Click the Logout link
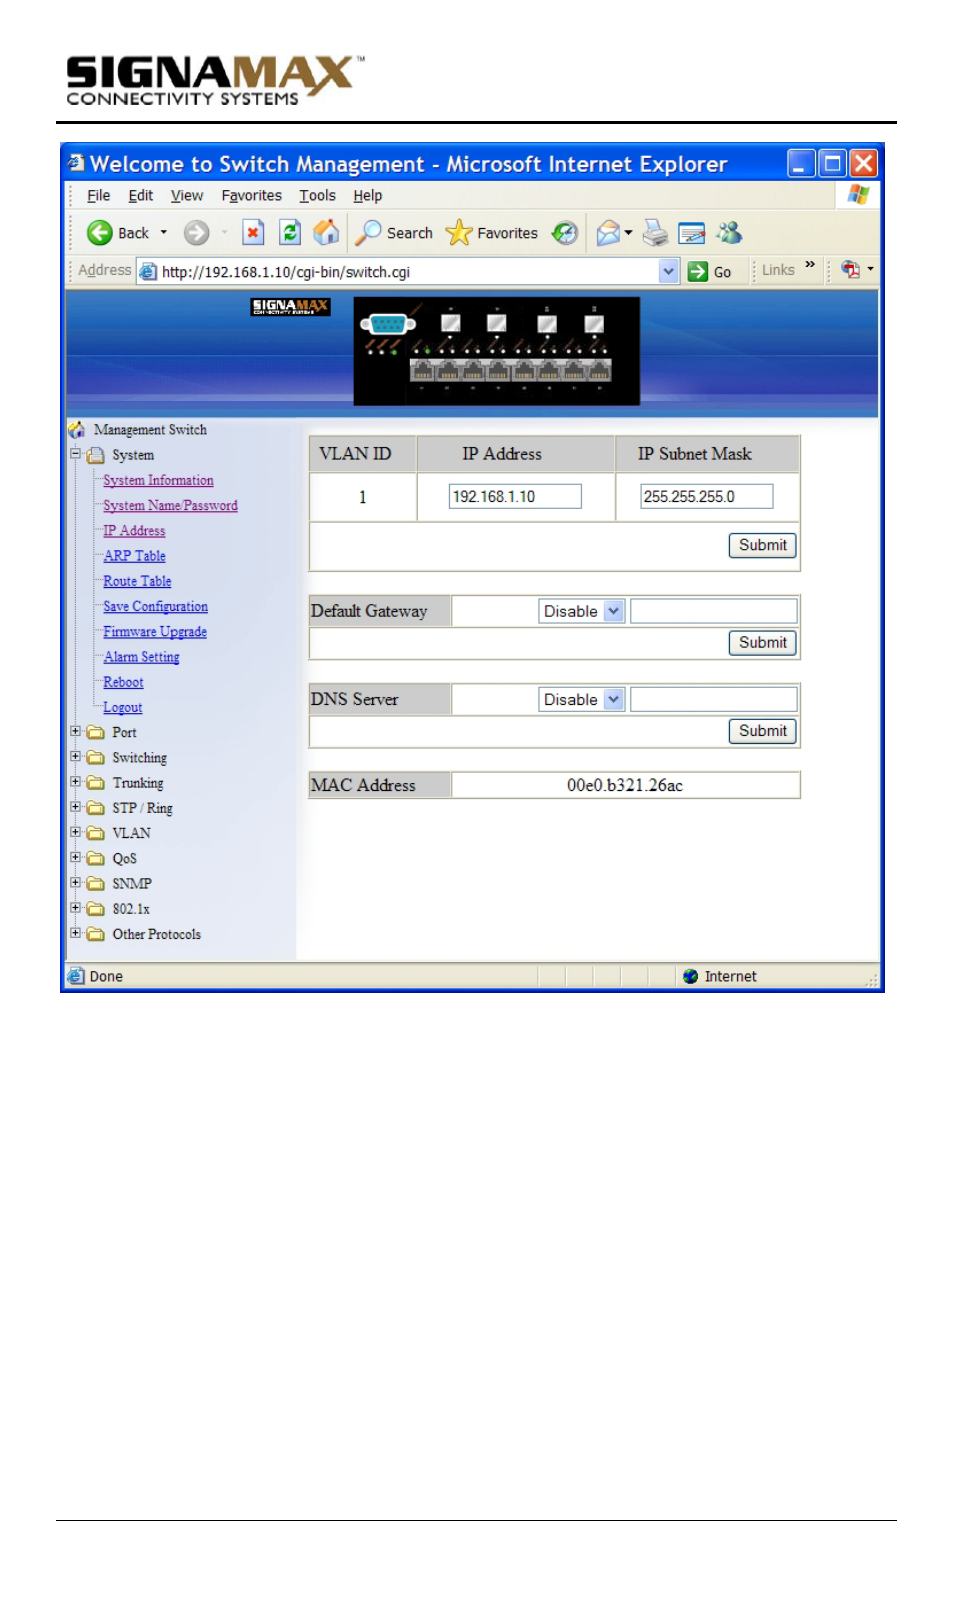The width and height of the screenshot is (954, 1605). point(123,708)
